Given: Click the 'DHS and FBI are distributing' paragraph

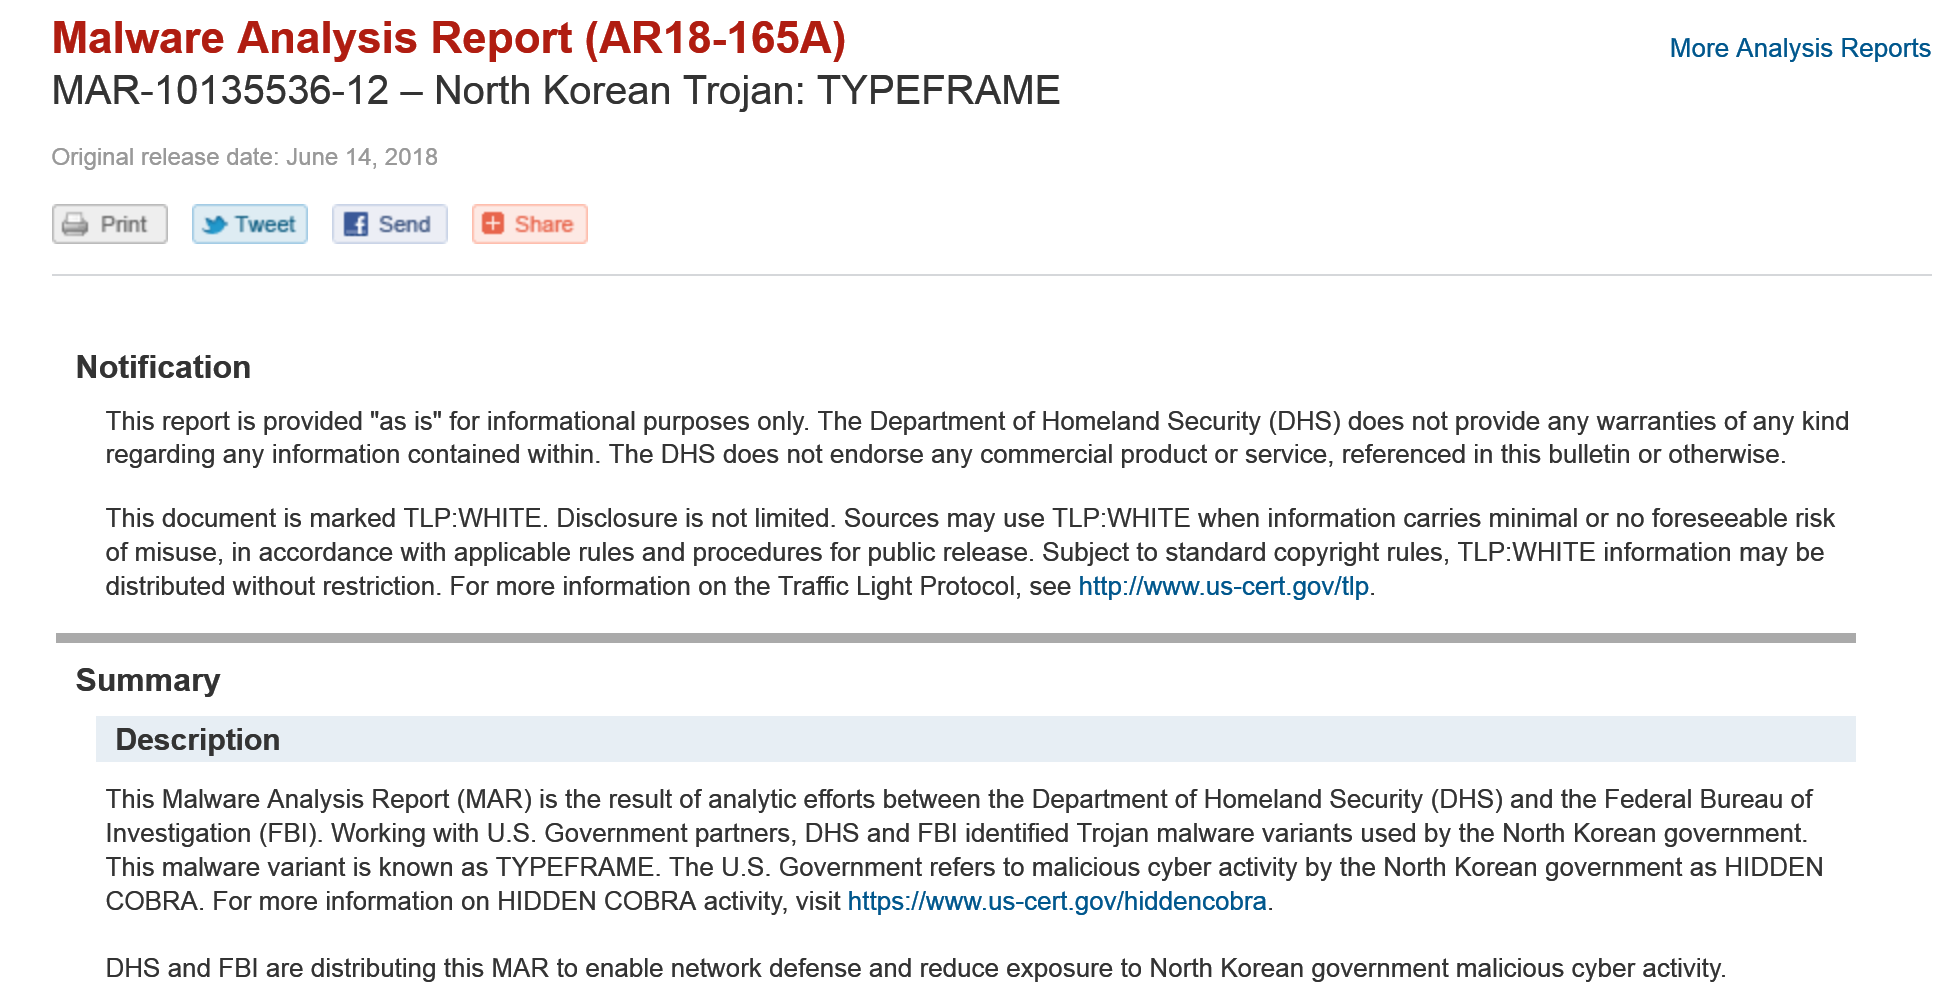Looking at the screenshot, I should pyautogui.click(x=915, y=968).
